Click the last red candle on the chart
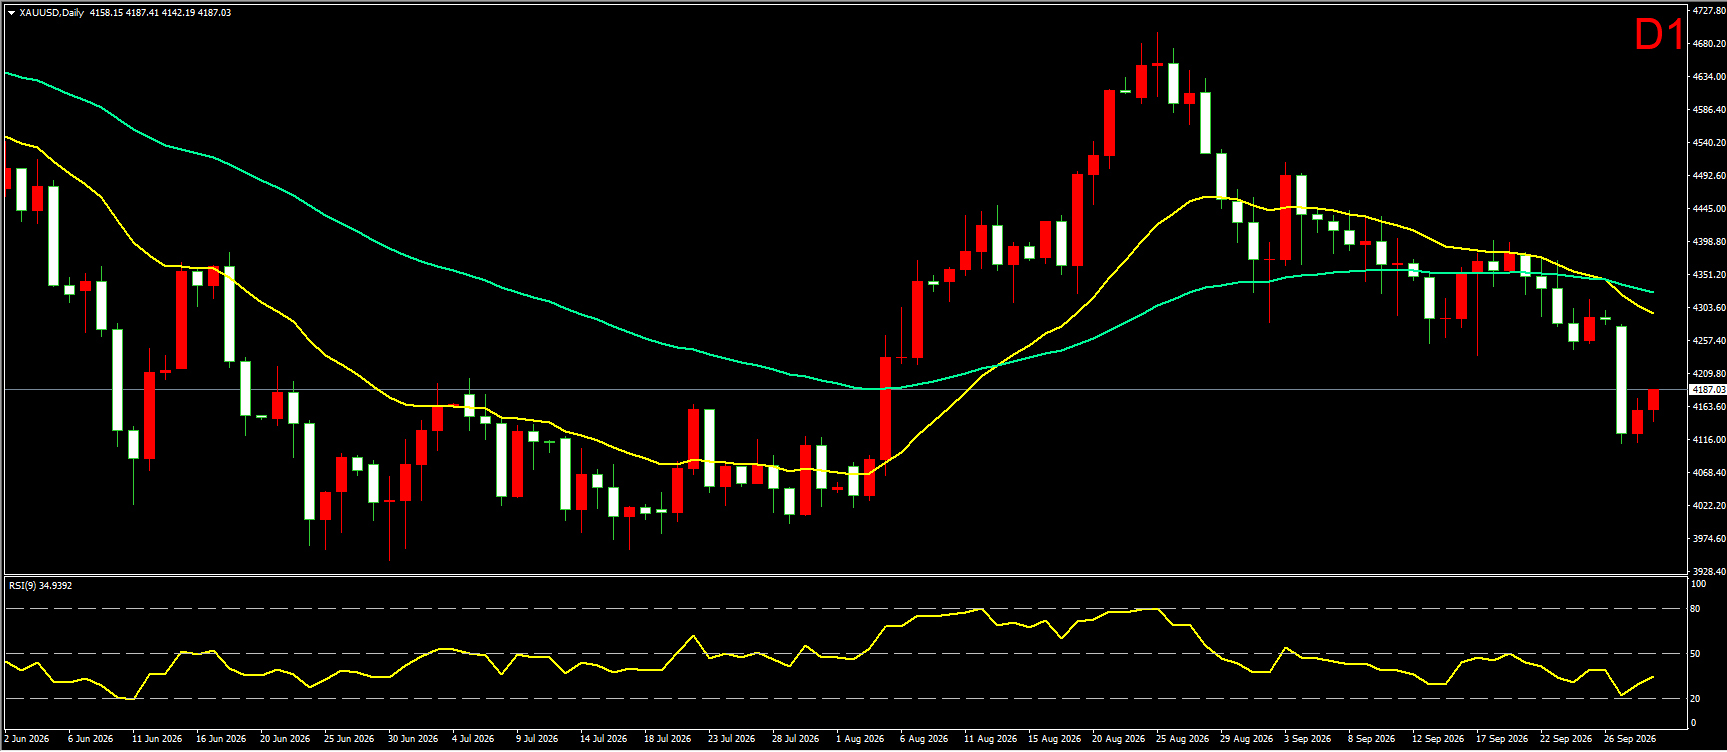This screenshot has height=752, width=1727. click(x=1654, y=400)
